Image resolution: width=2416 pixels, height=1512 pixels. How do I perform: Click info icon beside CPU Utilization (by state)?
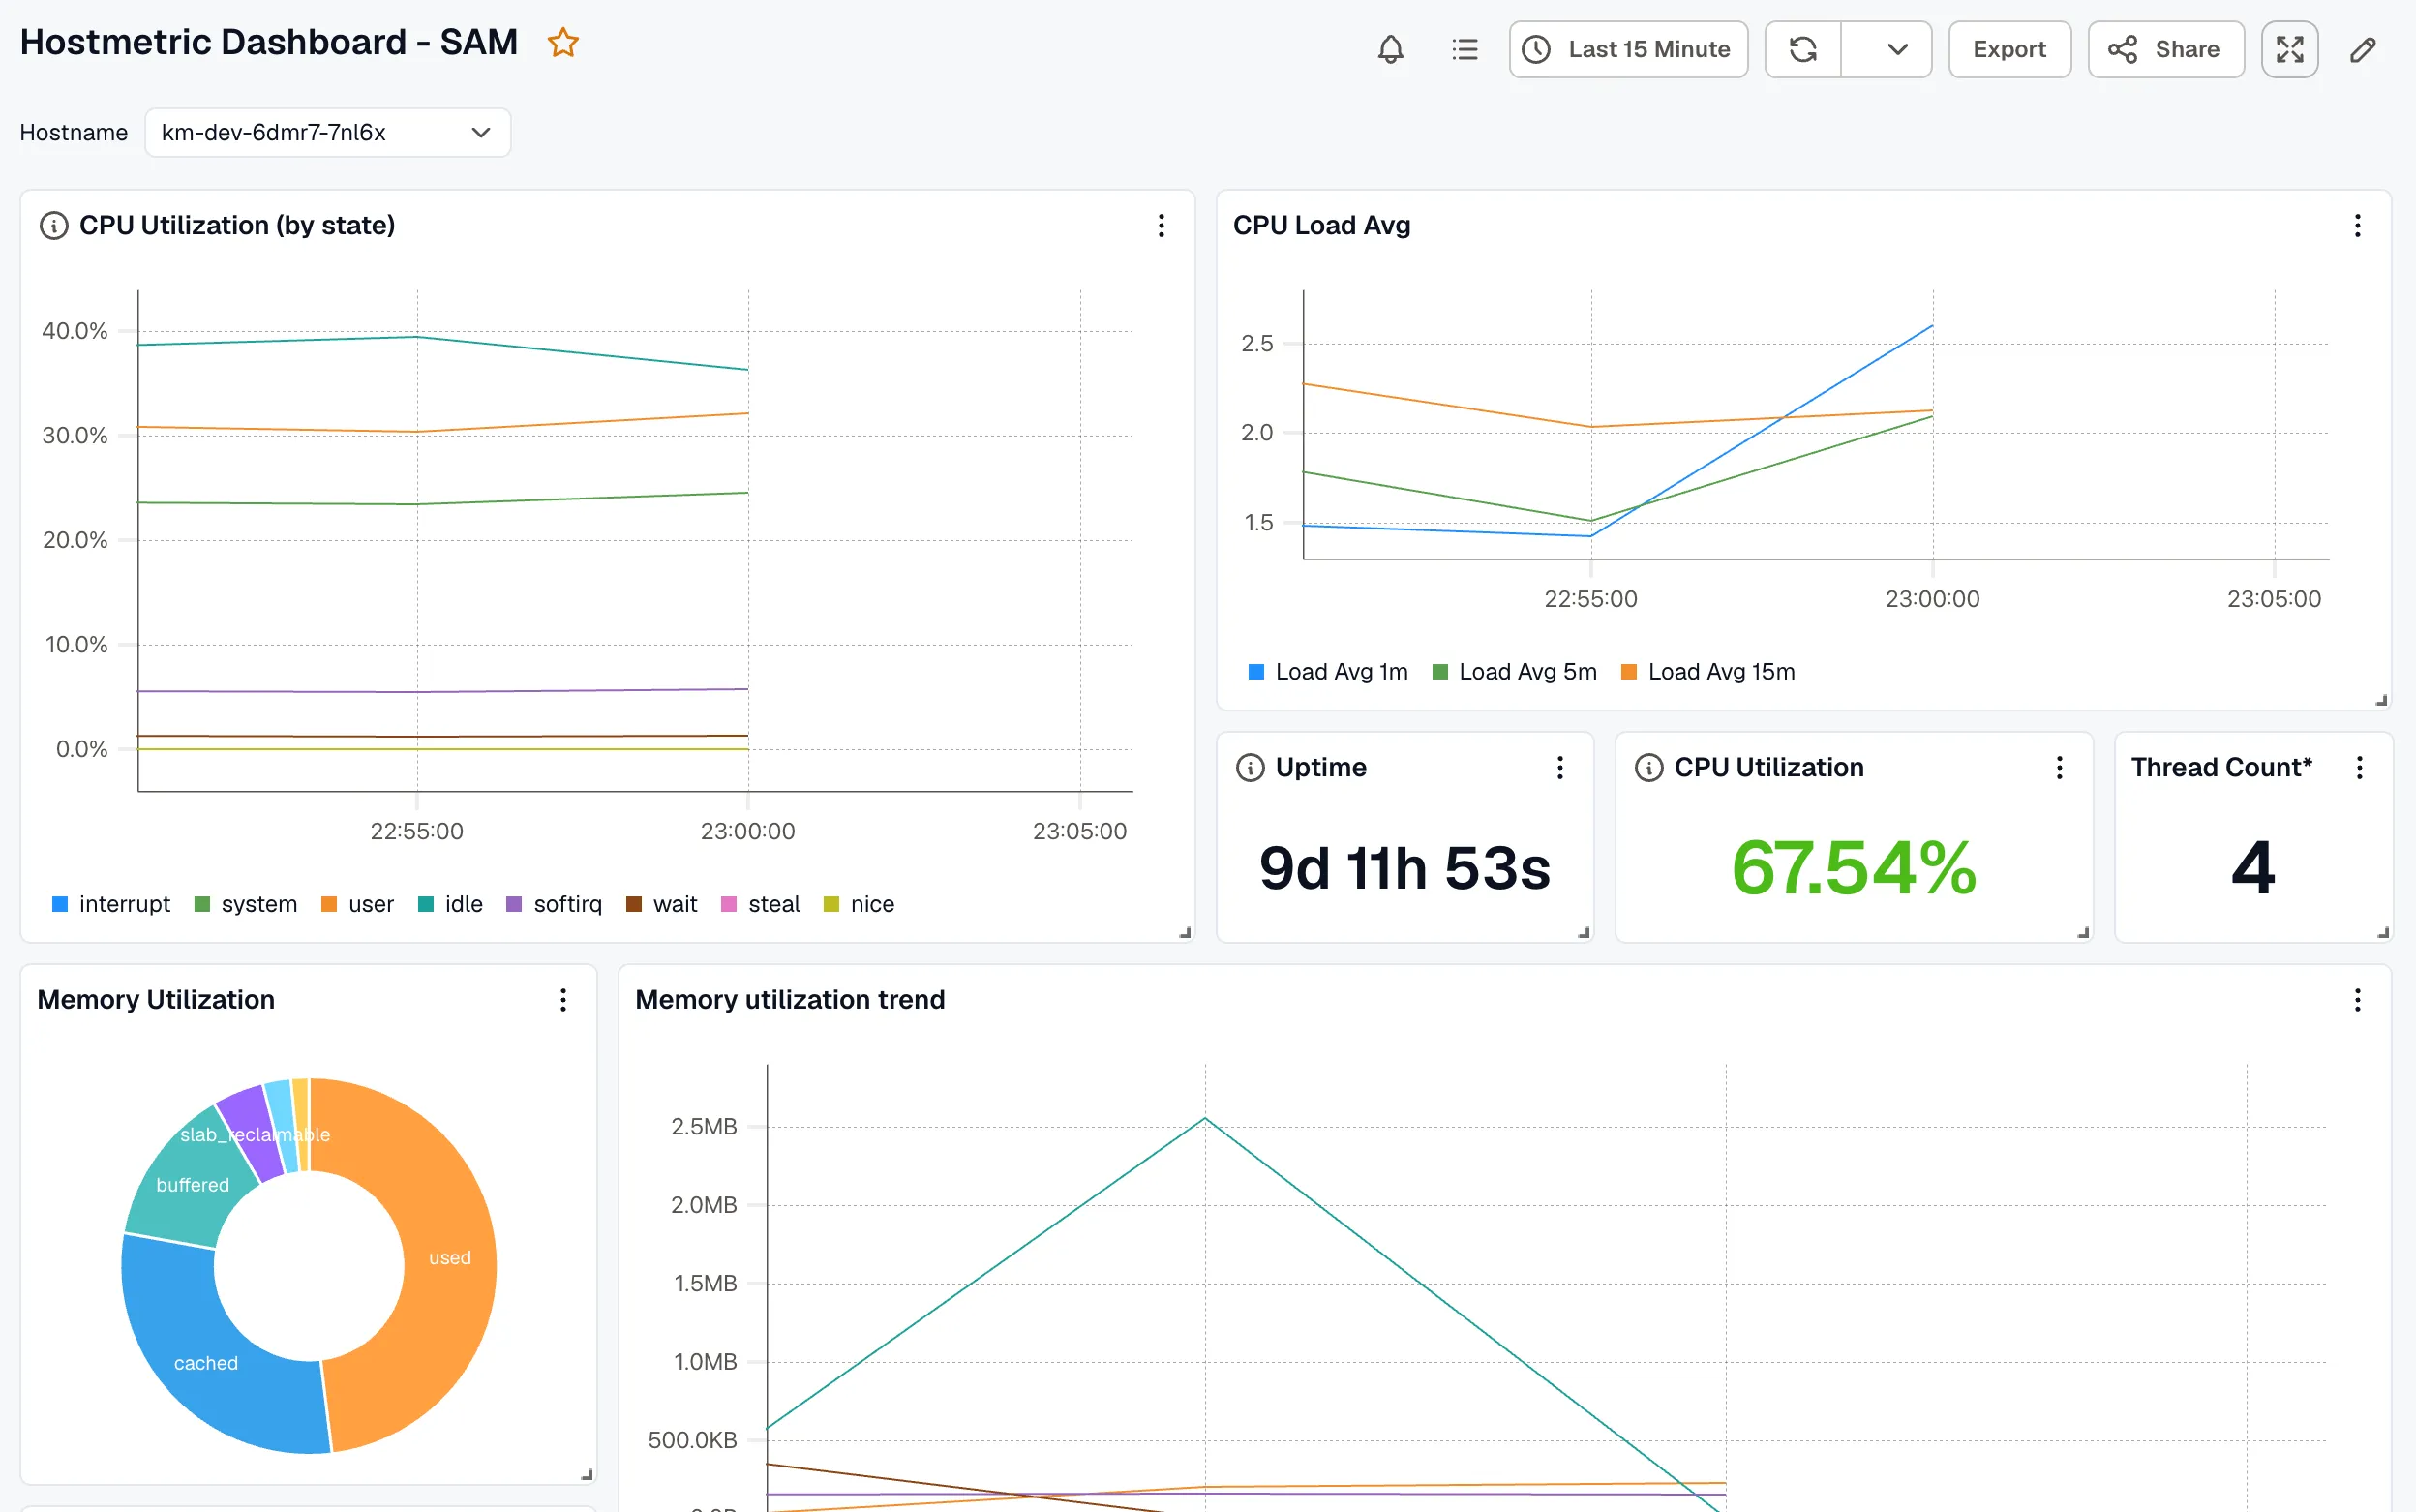point(54,225)
